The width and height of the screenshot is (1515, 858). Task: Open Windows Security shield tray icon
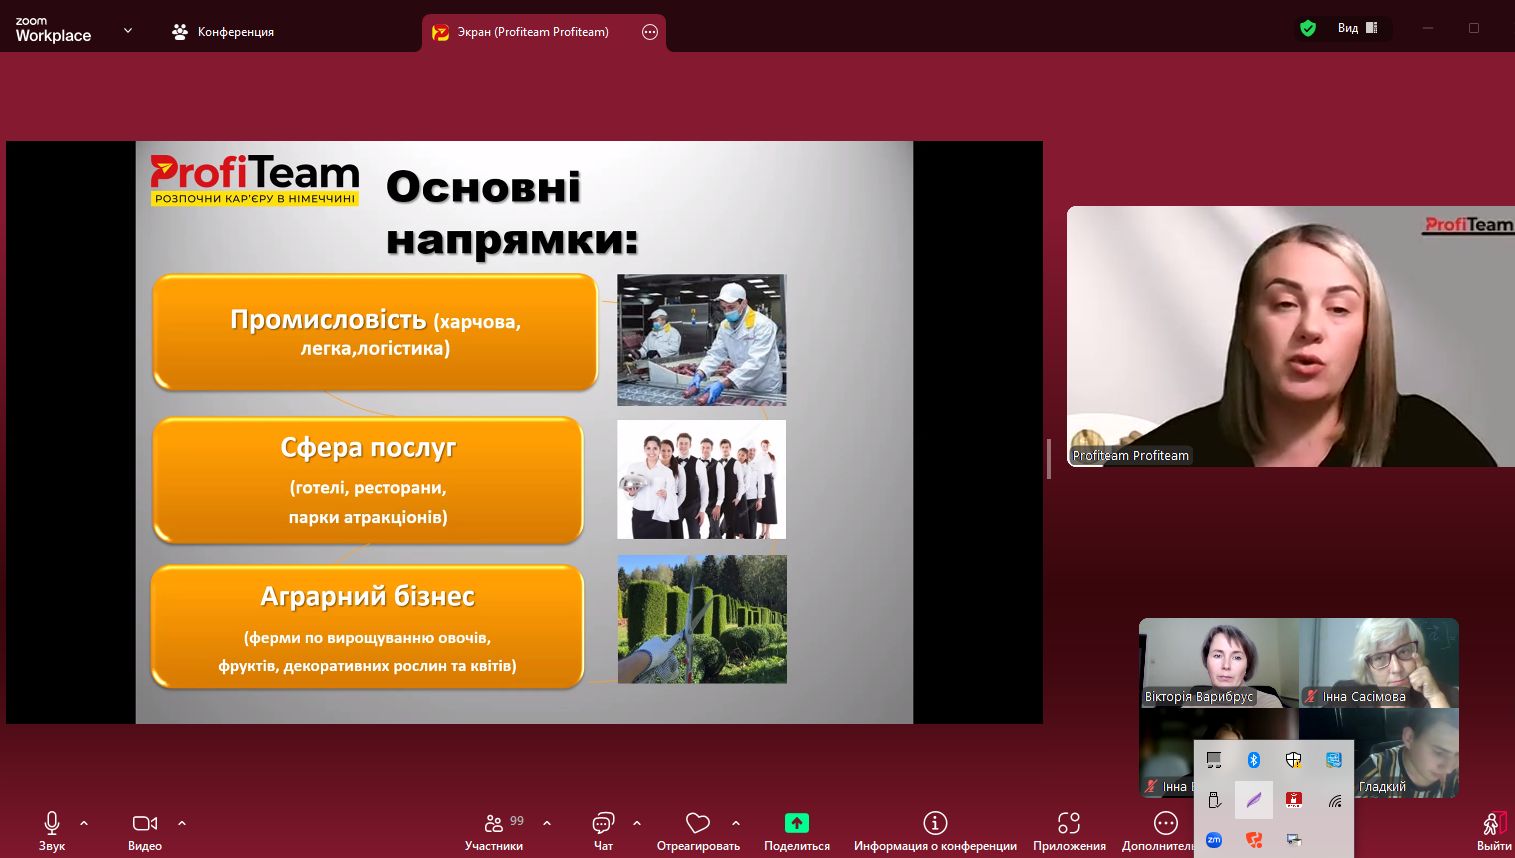coord(1294,760)
